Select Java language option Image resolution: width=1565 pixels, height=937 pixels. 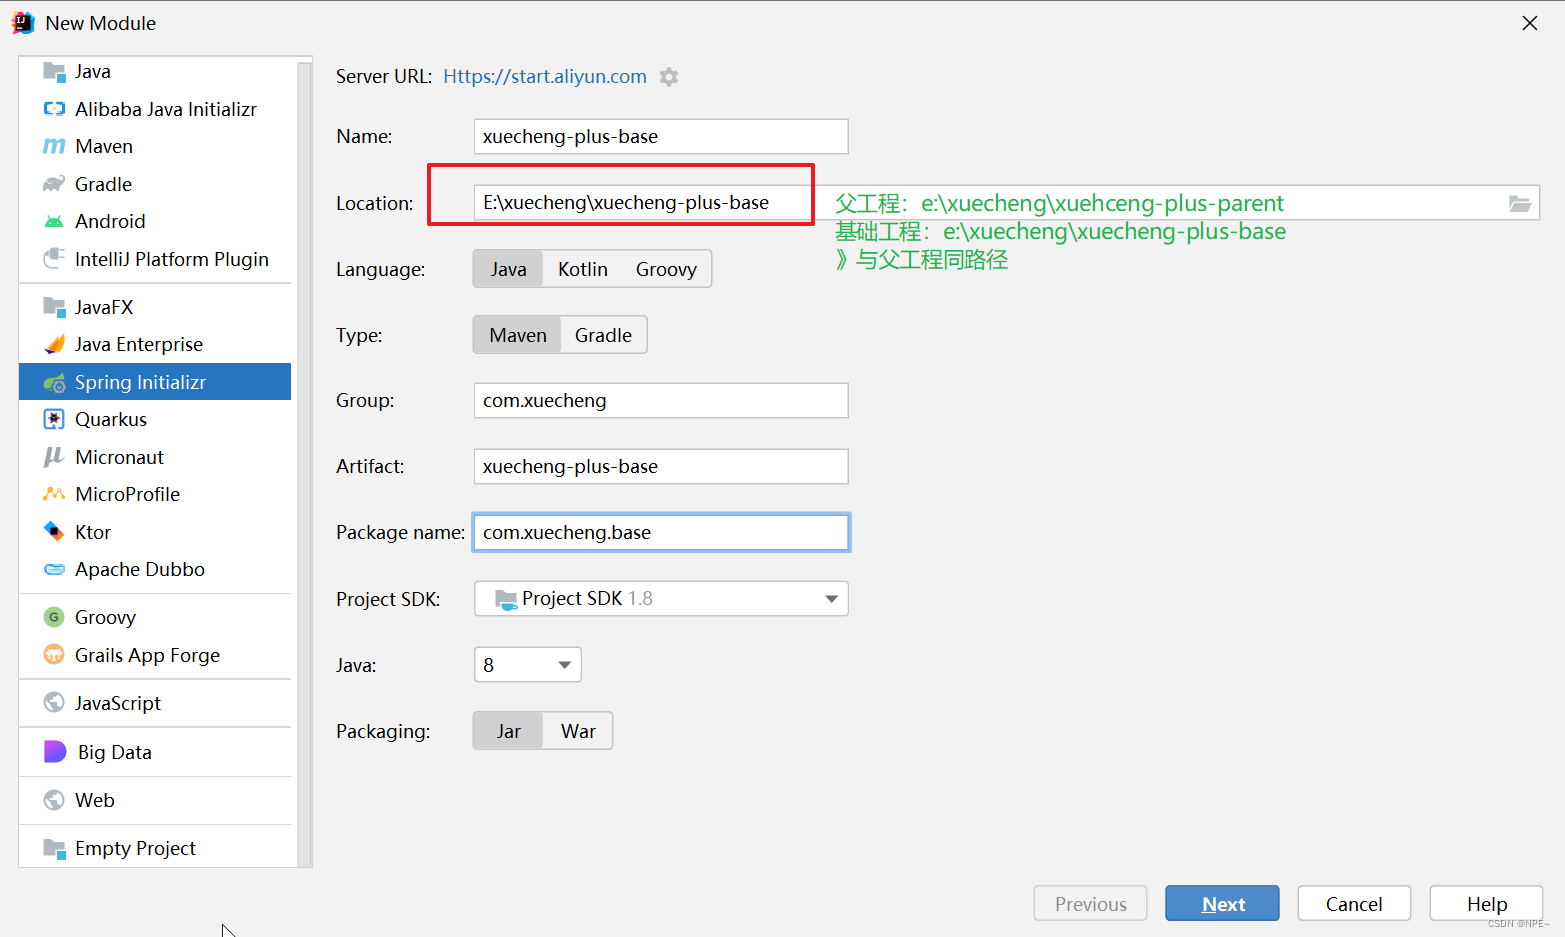(508, 269)
